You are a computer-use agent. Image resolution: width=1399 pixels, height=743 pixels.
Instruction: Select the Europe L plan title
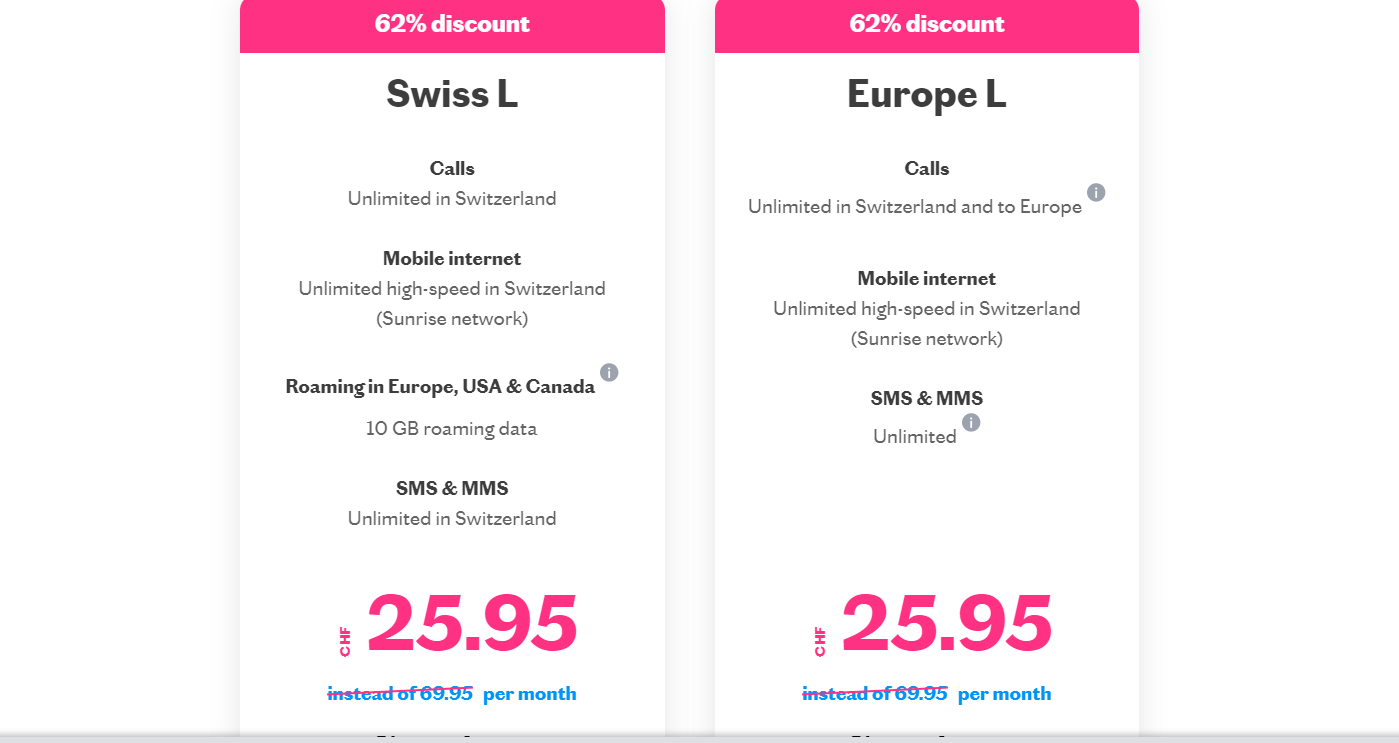(x=927, y=94)
